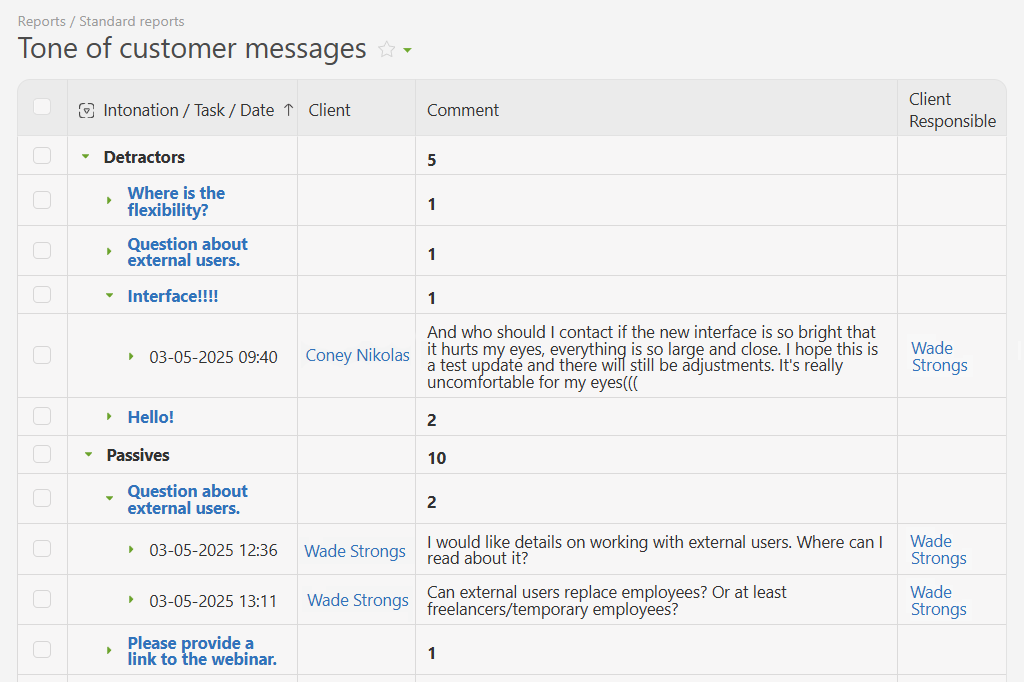Open responsible Wade Strongs in the Coney Nikolas row
The width and height of the screenshot is (1024, 682).
coord(939,356)
